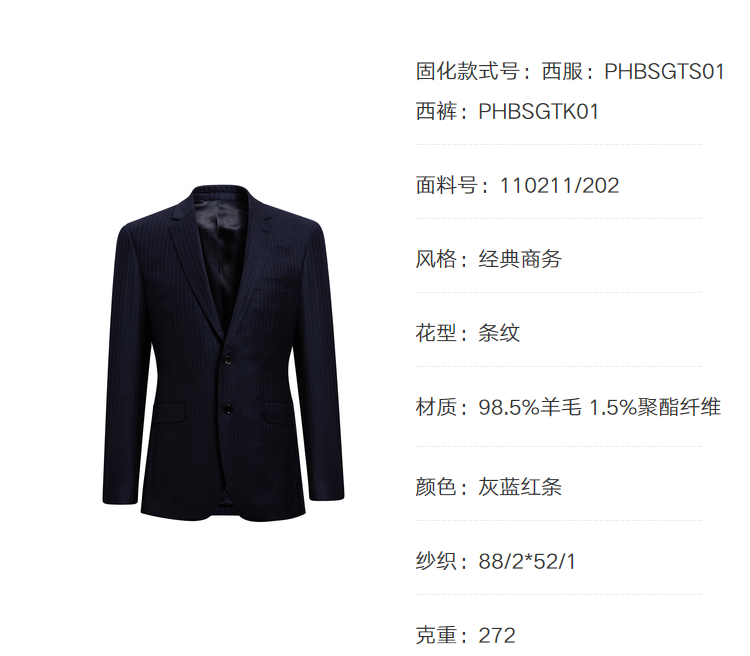
Task: Click the 风格 label
Action: click(436, 259)
